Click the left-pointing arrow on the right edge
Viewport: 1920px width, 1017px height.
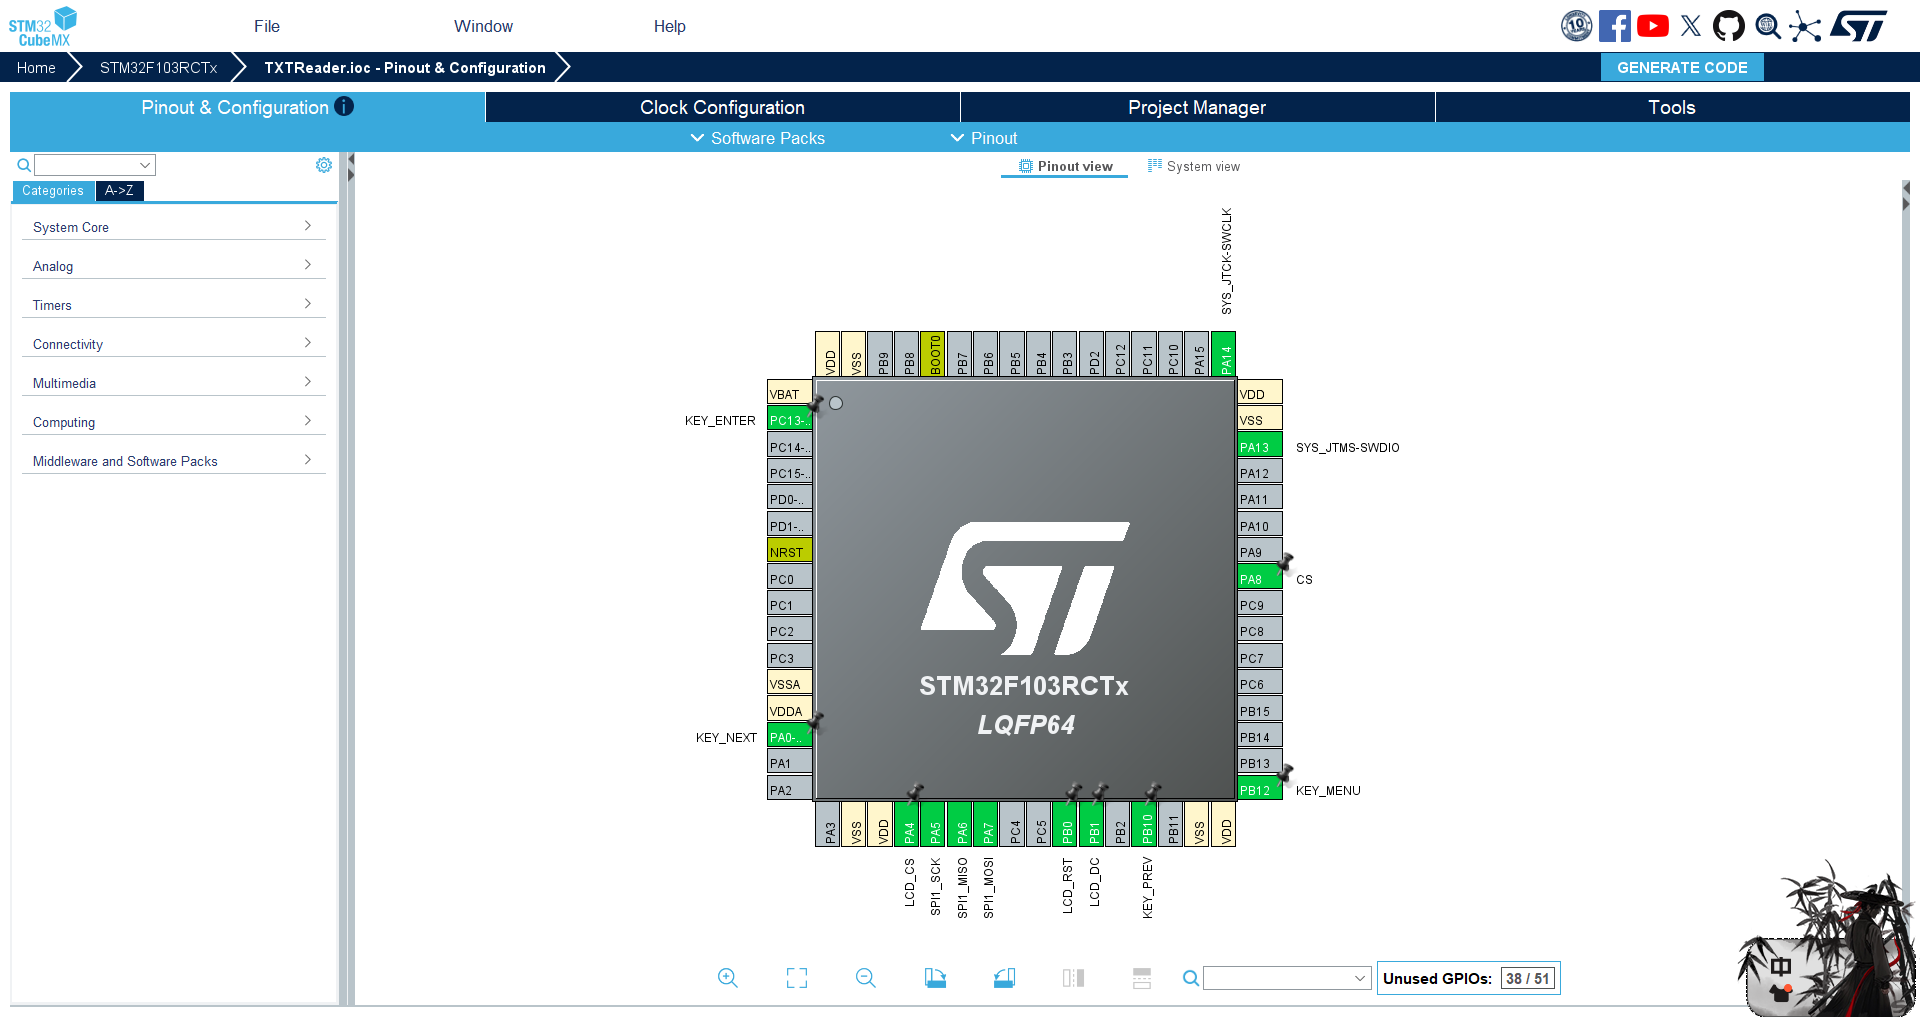[1906, 188]
